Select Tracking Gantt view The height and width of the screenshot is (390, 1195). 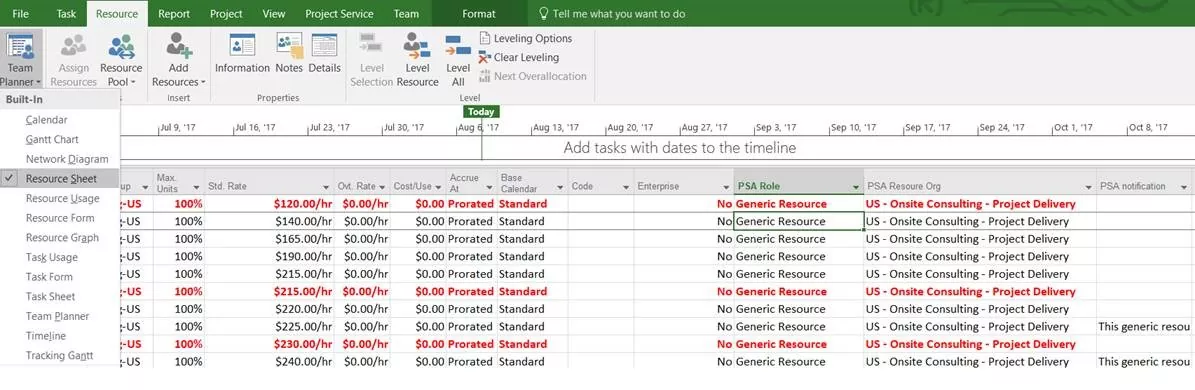pos(59,356)
